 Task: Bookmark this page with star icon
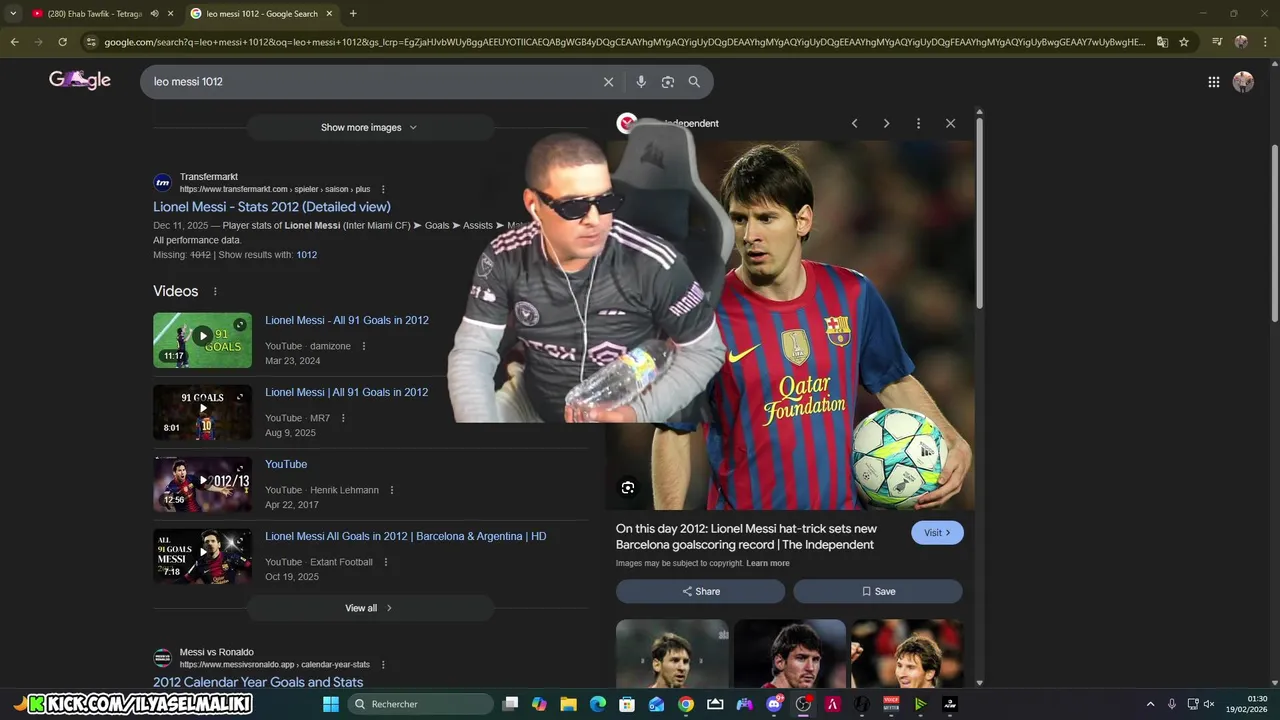1184,42
